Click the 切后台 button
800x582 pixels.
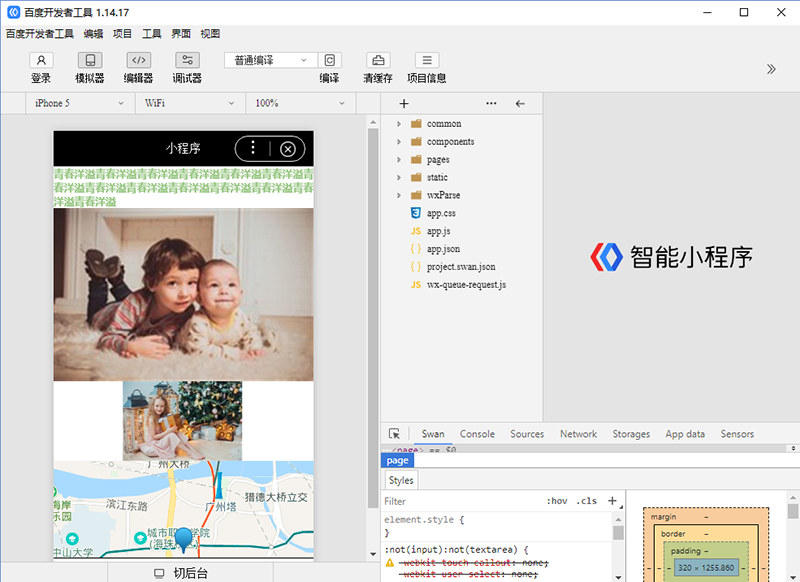click(x=181, y=573)
